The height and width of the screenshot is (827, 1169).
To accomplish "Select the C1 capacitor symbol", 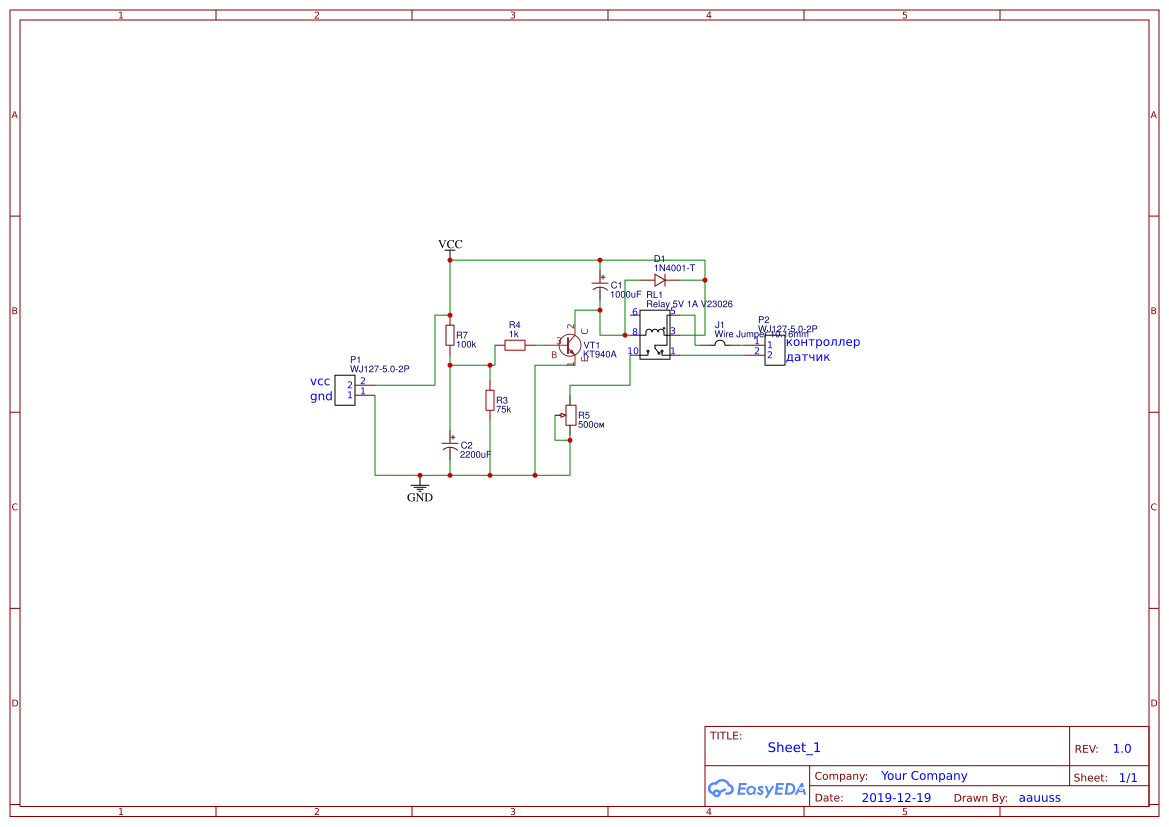I will coord(599,284).
